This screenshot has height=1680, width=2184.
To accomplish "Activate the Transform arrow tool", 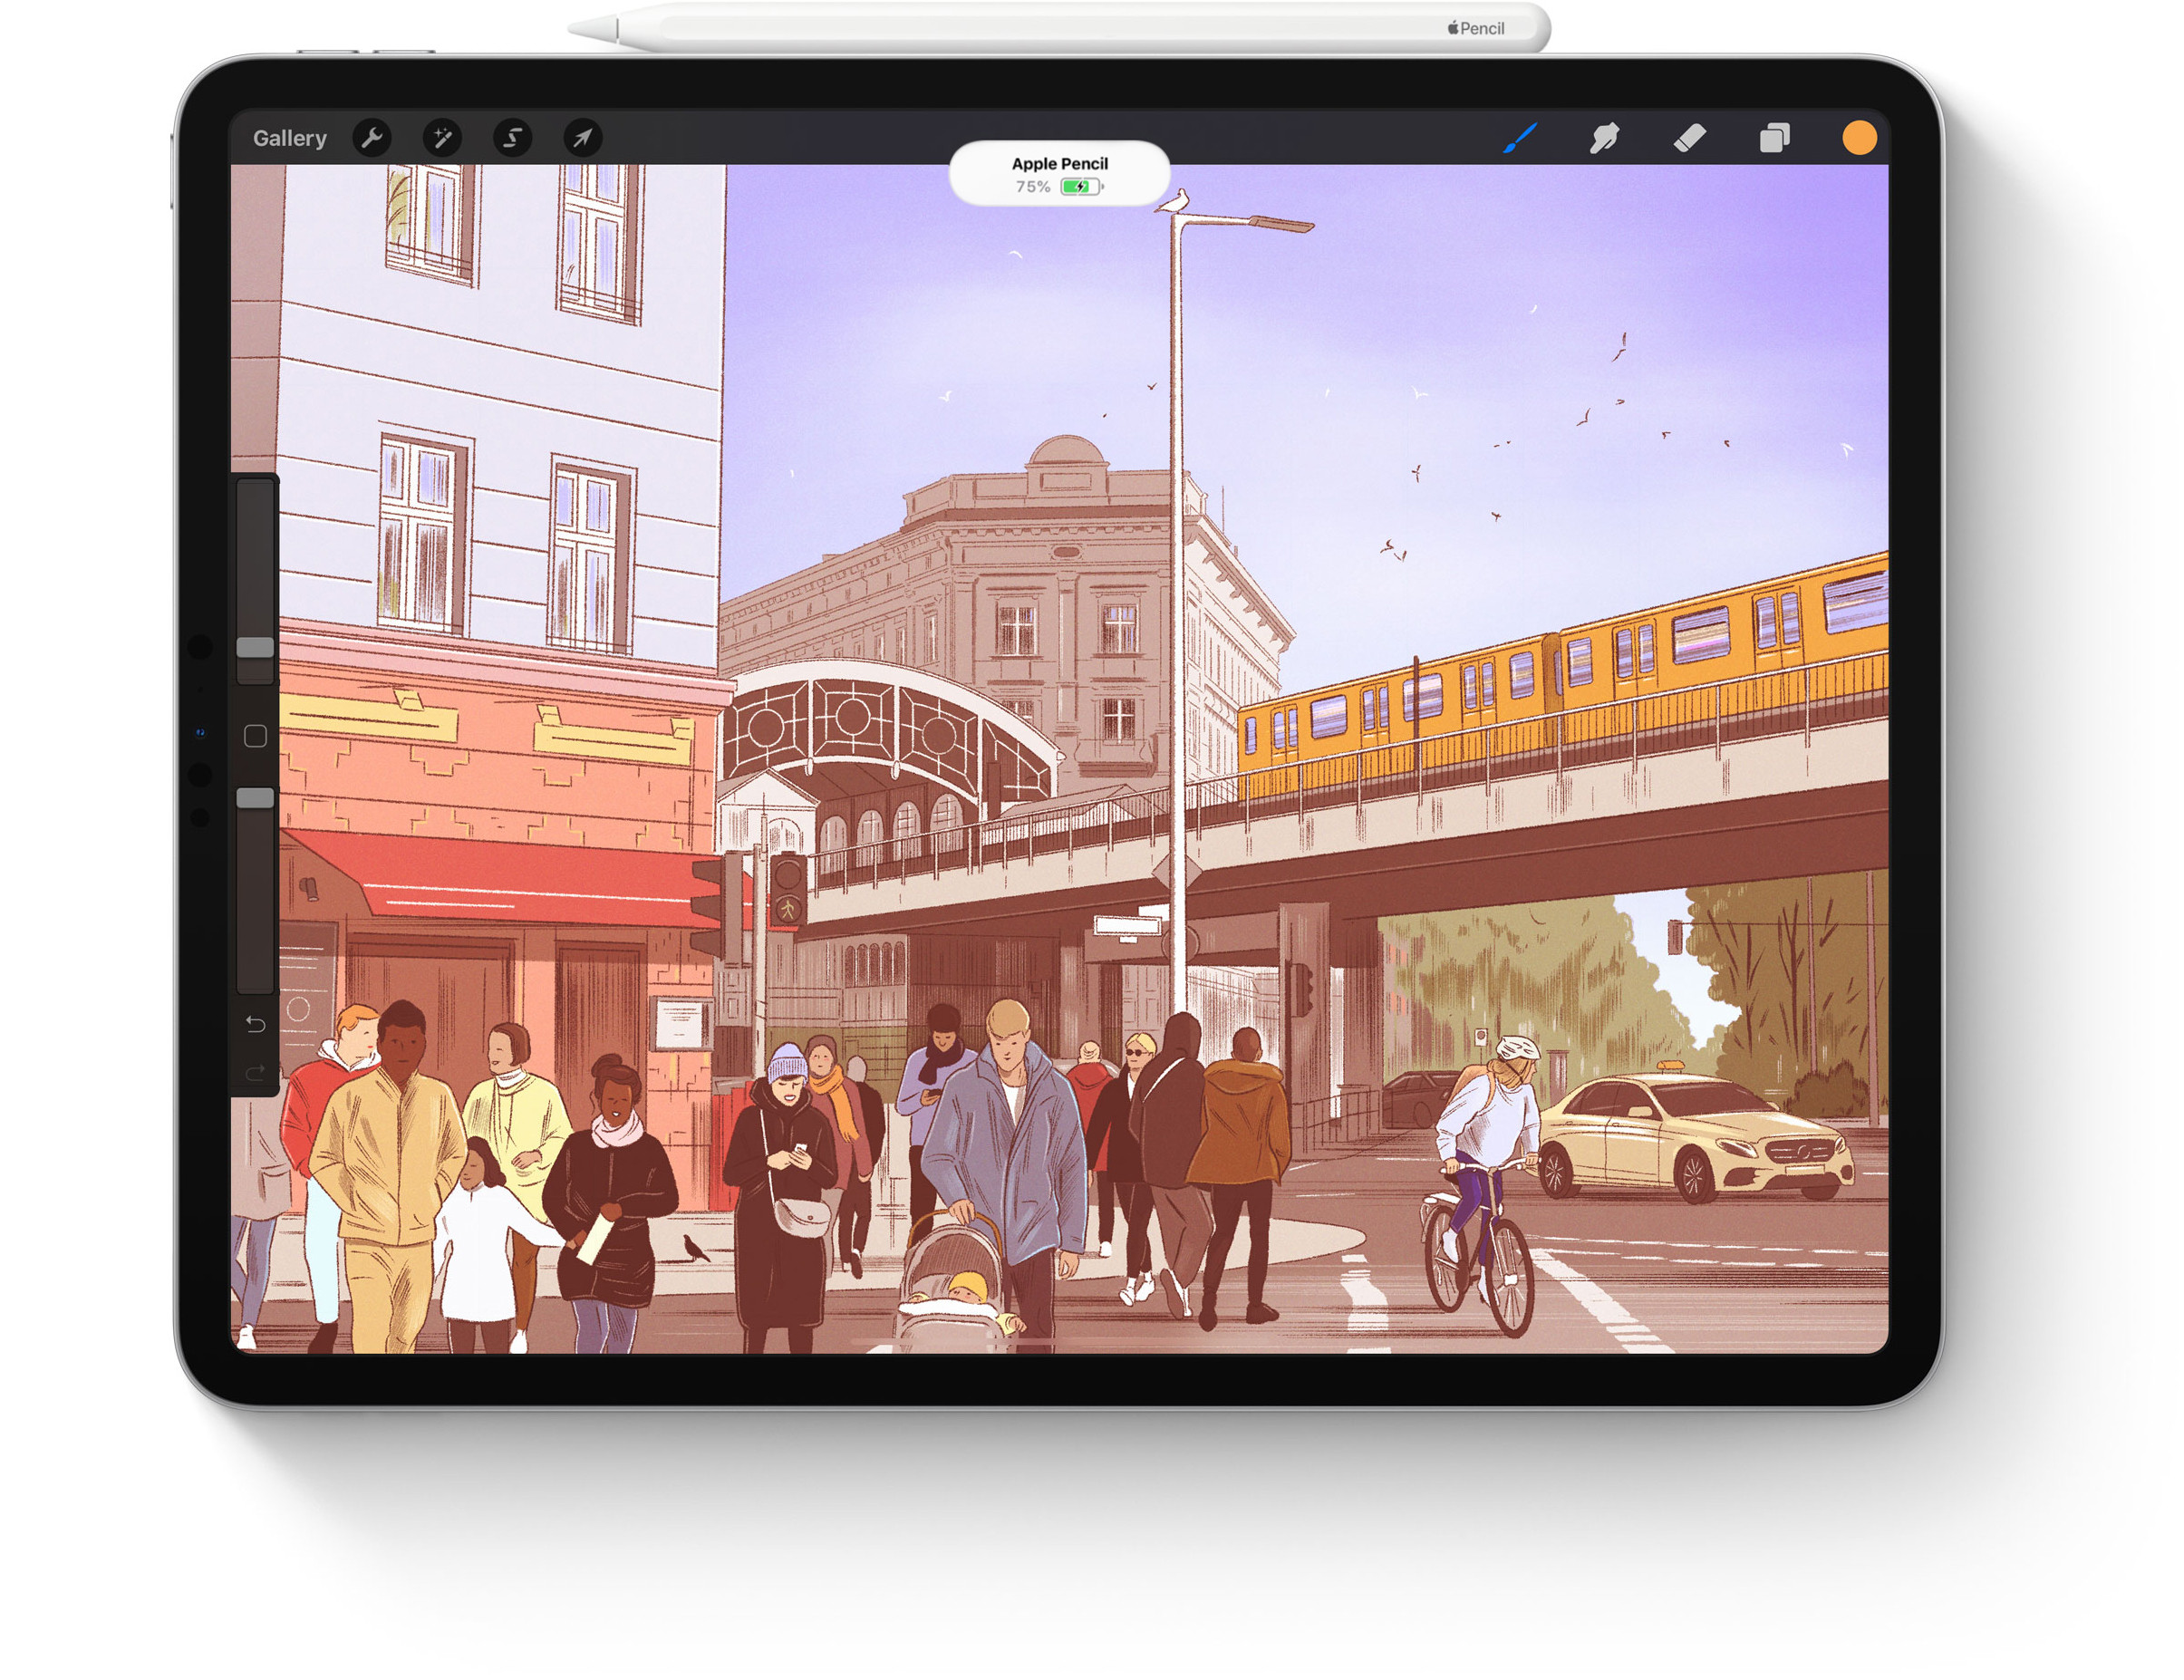I will [582, 137].
